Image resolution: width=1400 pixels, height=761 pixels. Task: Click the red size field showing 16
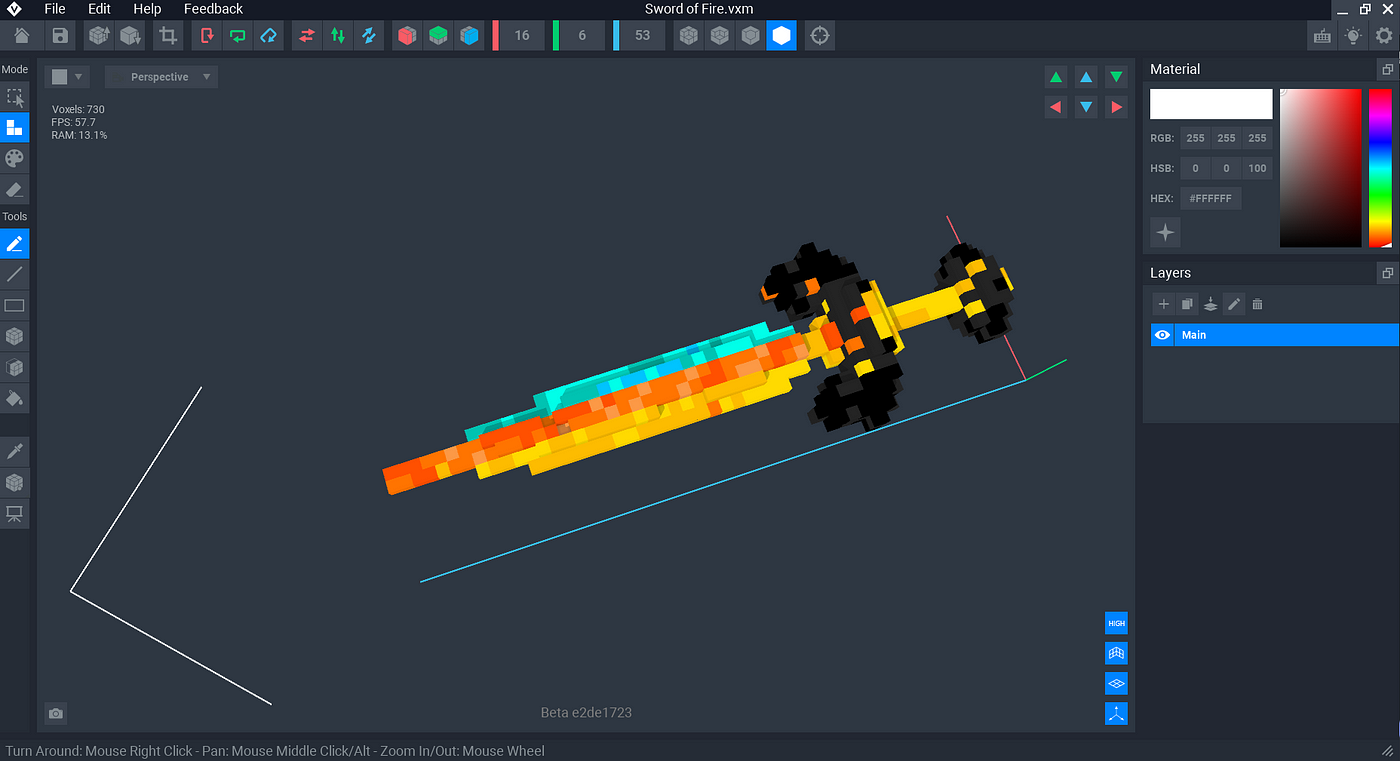pos(522,36)
